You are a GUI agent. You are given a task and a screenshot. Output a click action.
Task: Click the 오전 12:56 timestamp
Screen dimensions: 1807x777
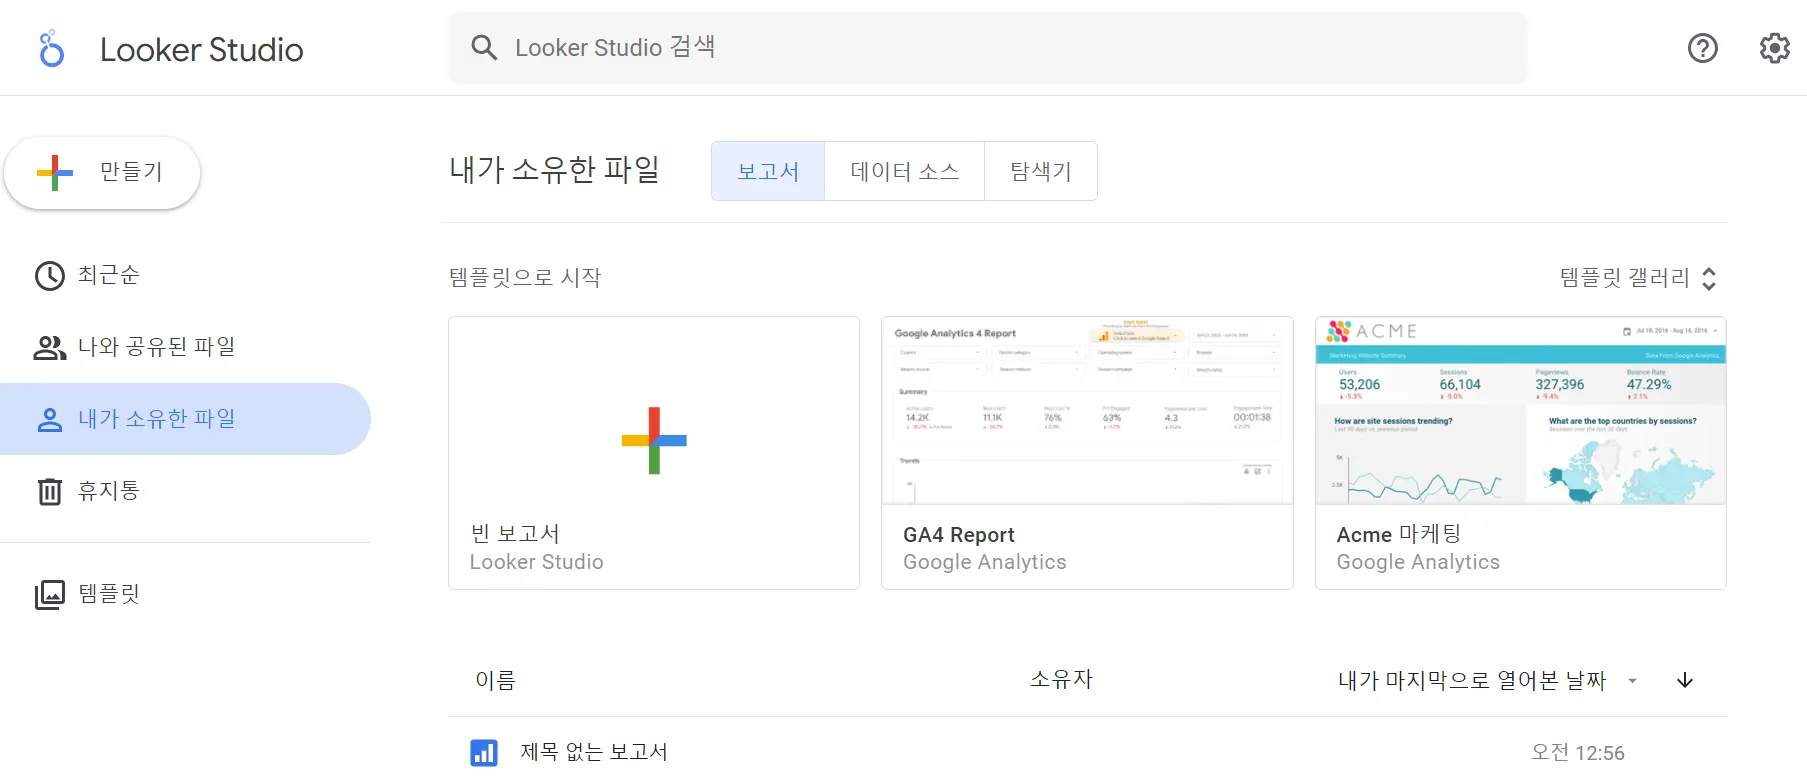click(1577, 753)
